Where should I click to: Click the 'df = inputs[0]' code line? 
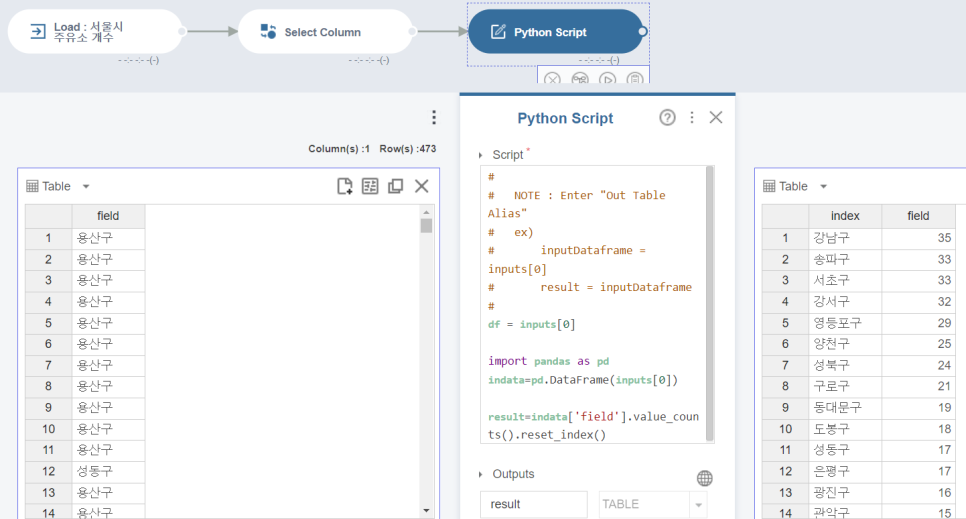[x=532, y=324]
